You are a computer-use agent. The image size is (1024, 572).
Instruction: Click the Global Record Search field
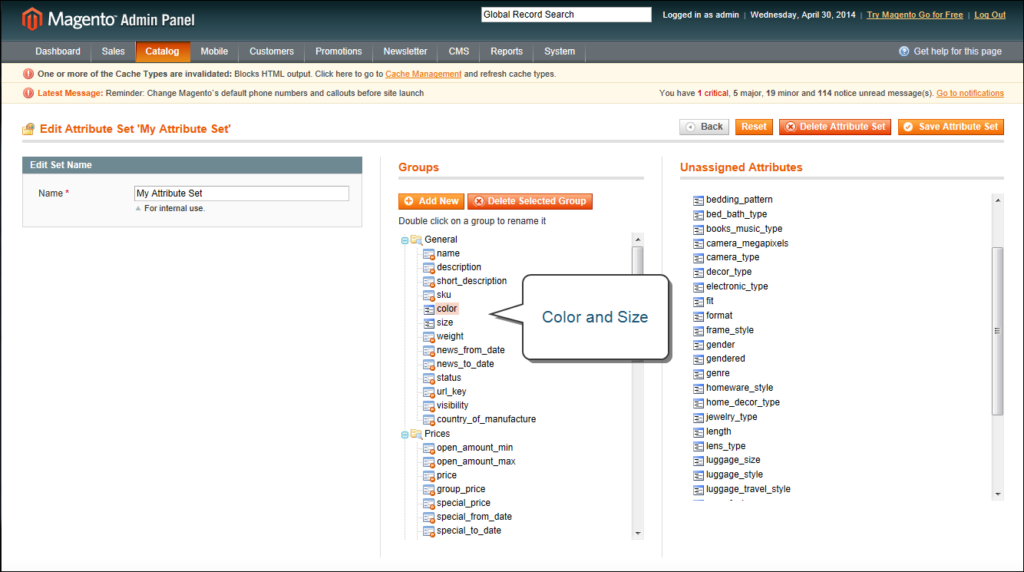[566, 14]
